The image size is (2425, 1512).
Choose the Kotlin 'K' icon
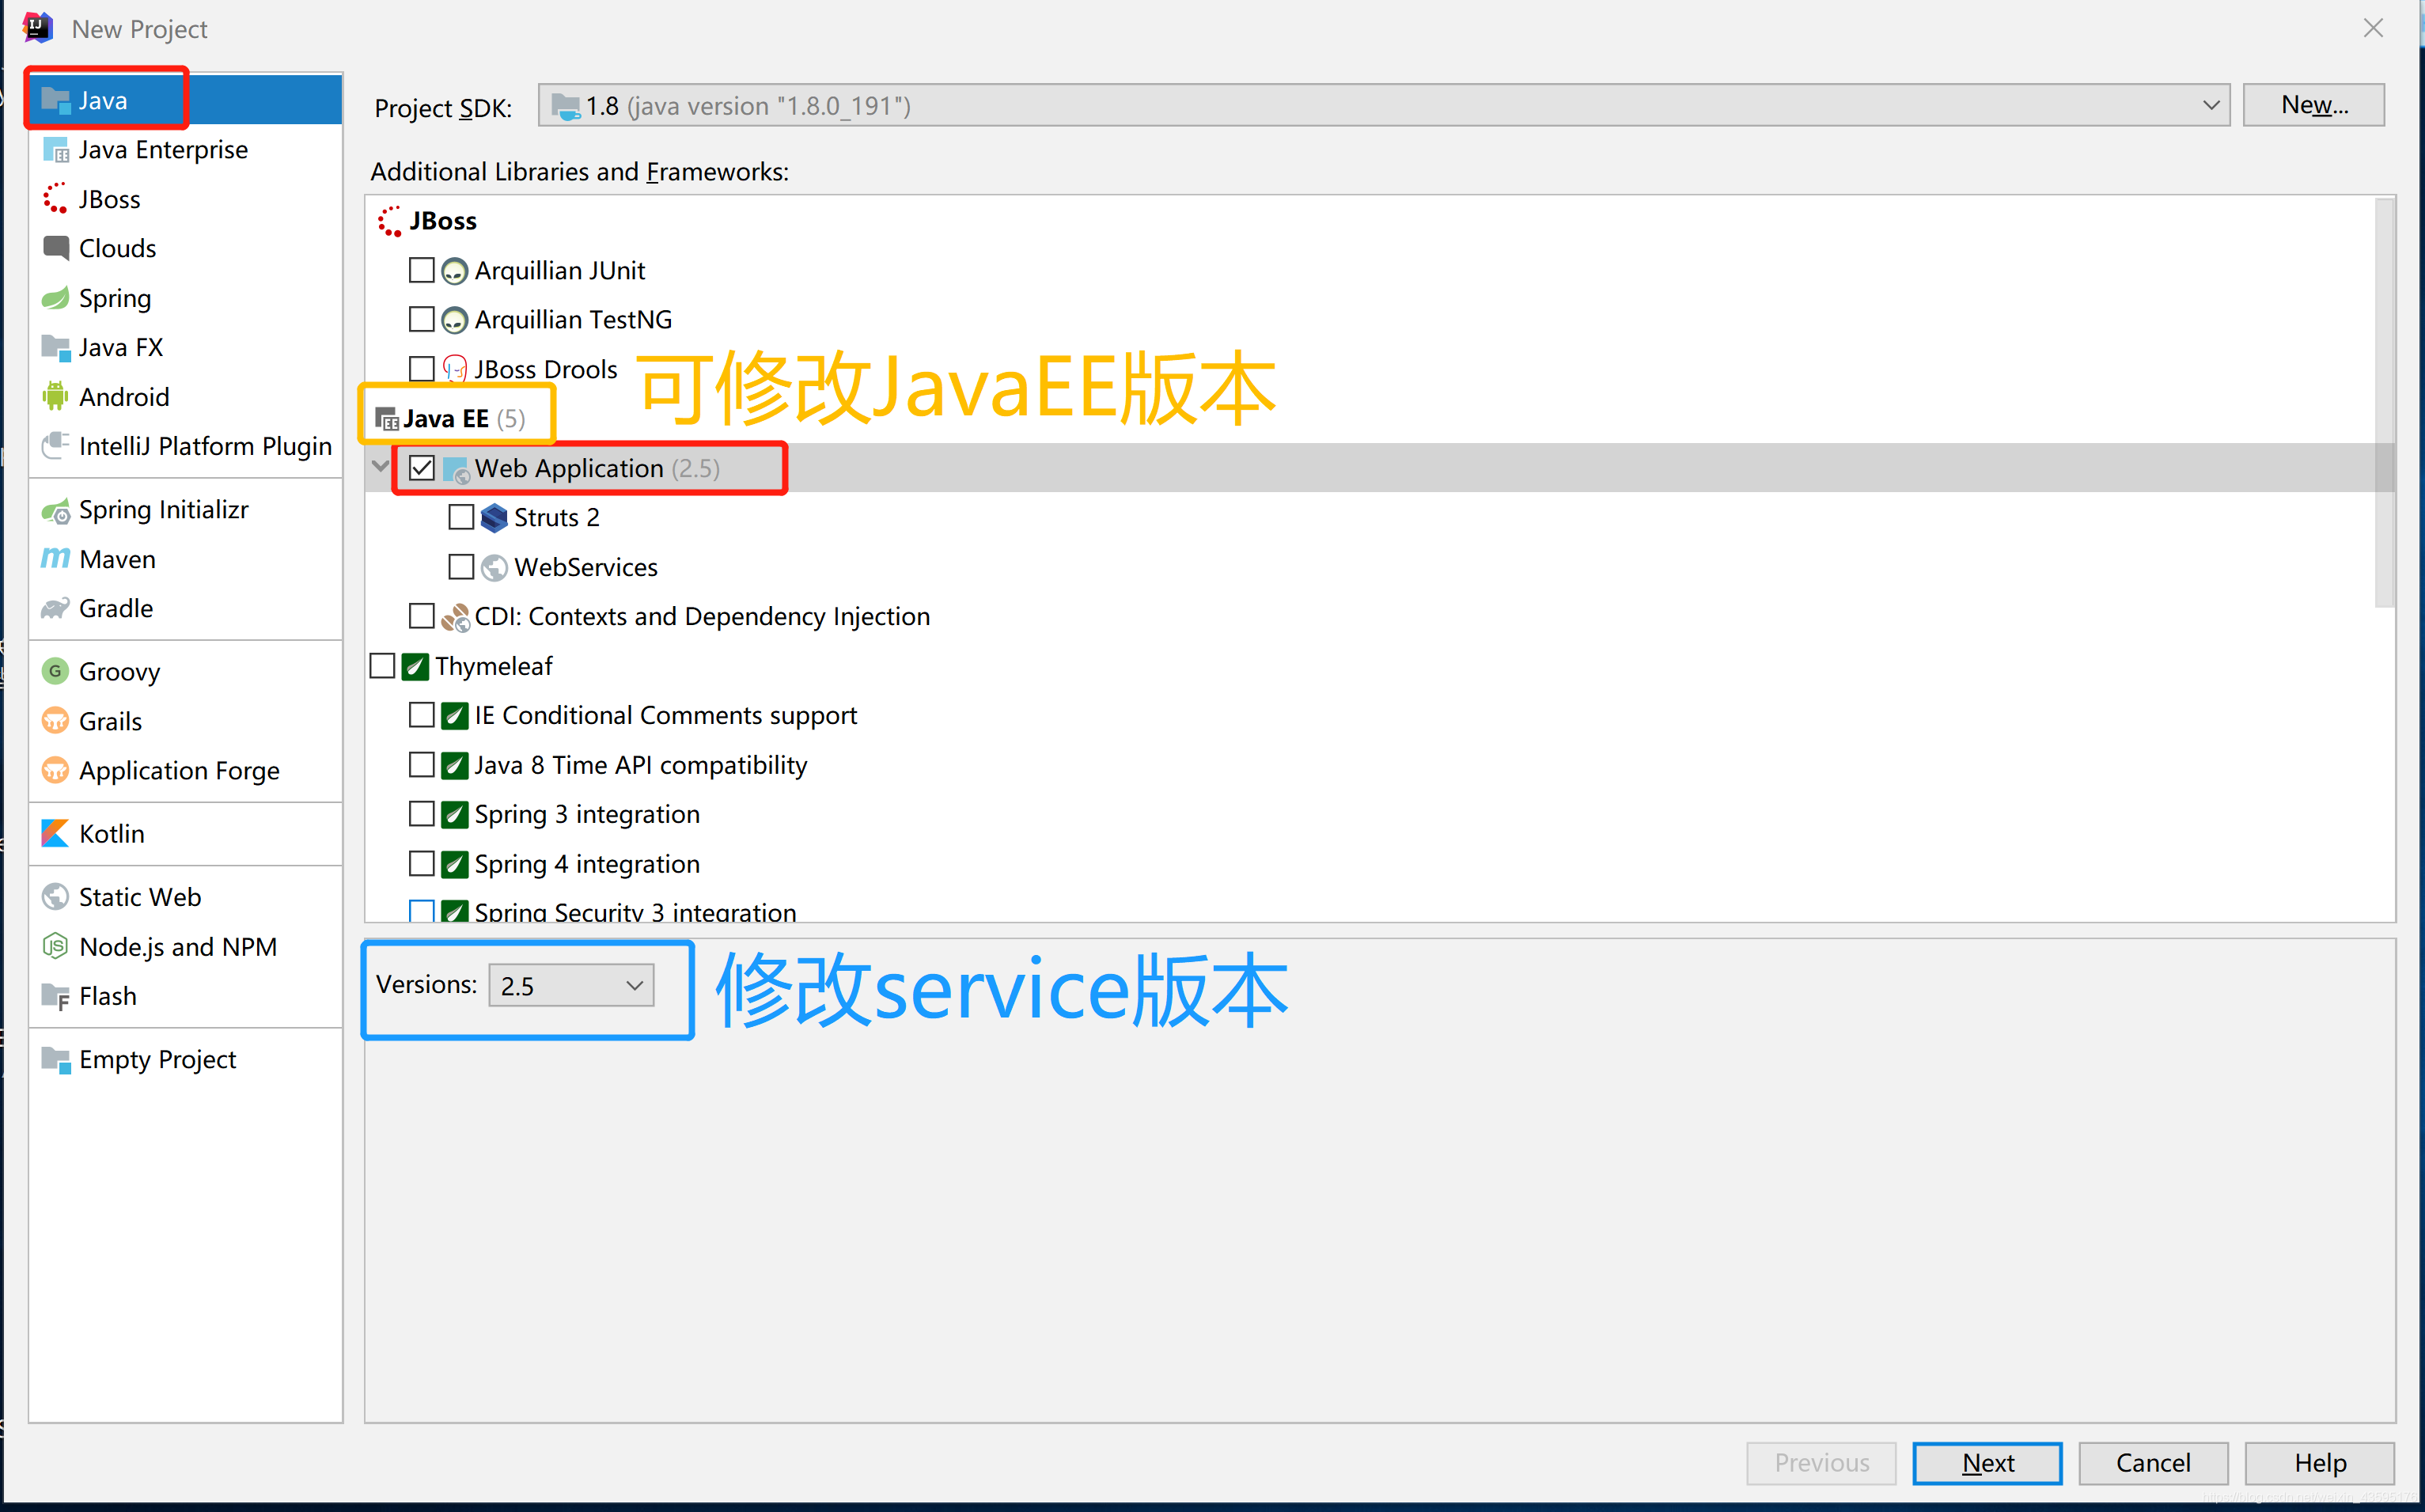click(x=56, y=833)
